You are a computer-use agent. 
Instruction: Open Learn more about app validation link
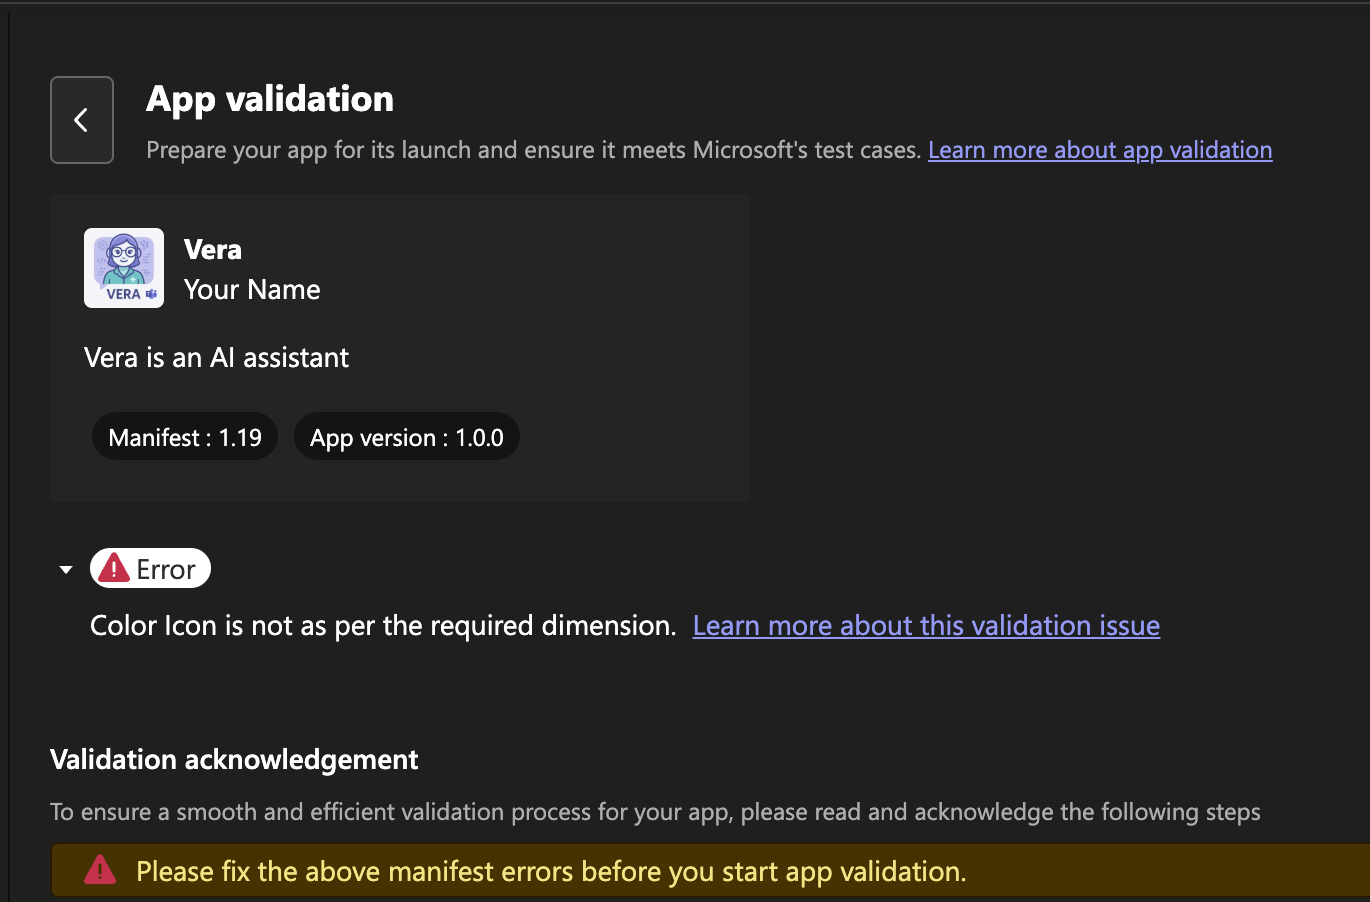coord(1100,150)
